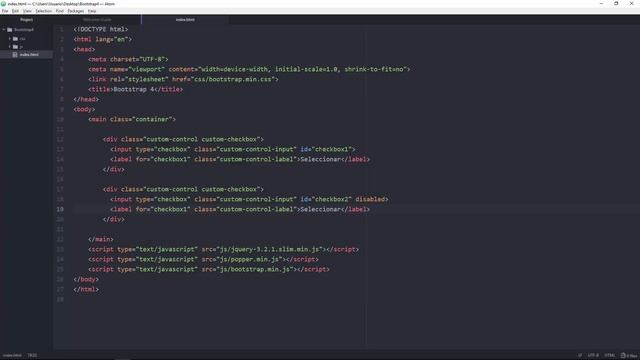This screenshot has width=640, height=360.
Task: Open the Edit menu
Action: click(x=15, y=11)
